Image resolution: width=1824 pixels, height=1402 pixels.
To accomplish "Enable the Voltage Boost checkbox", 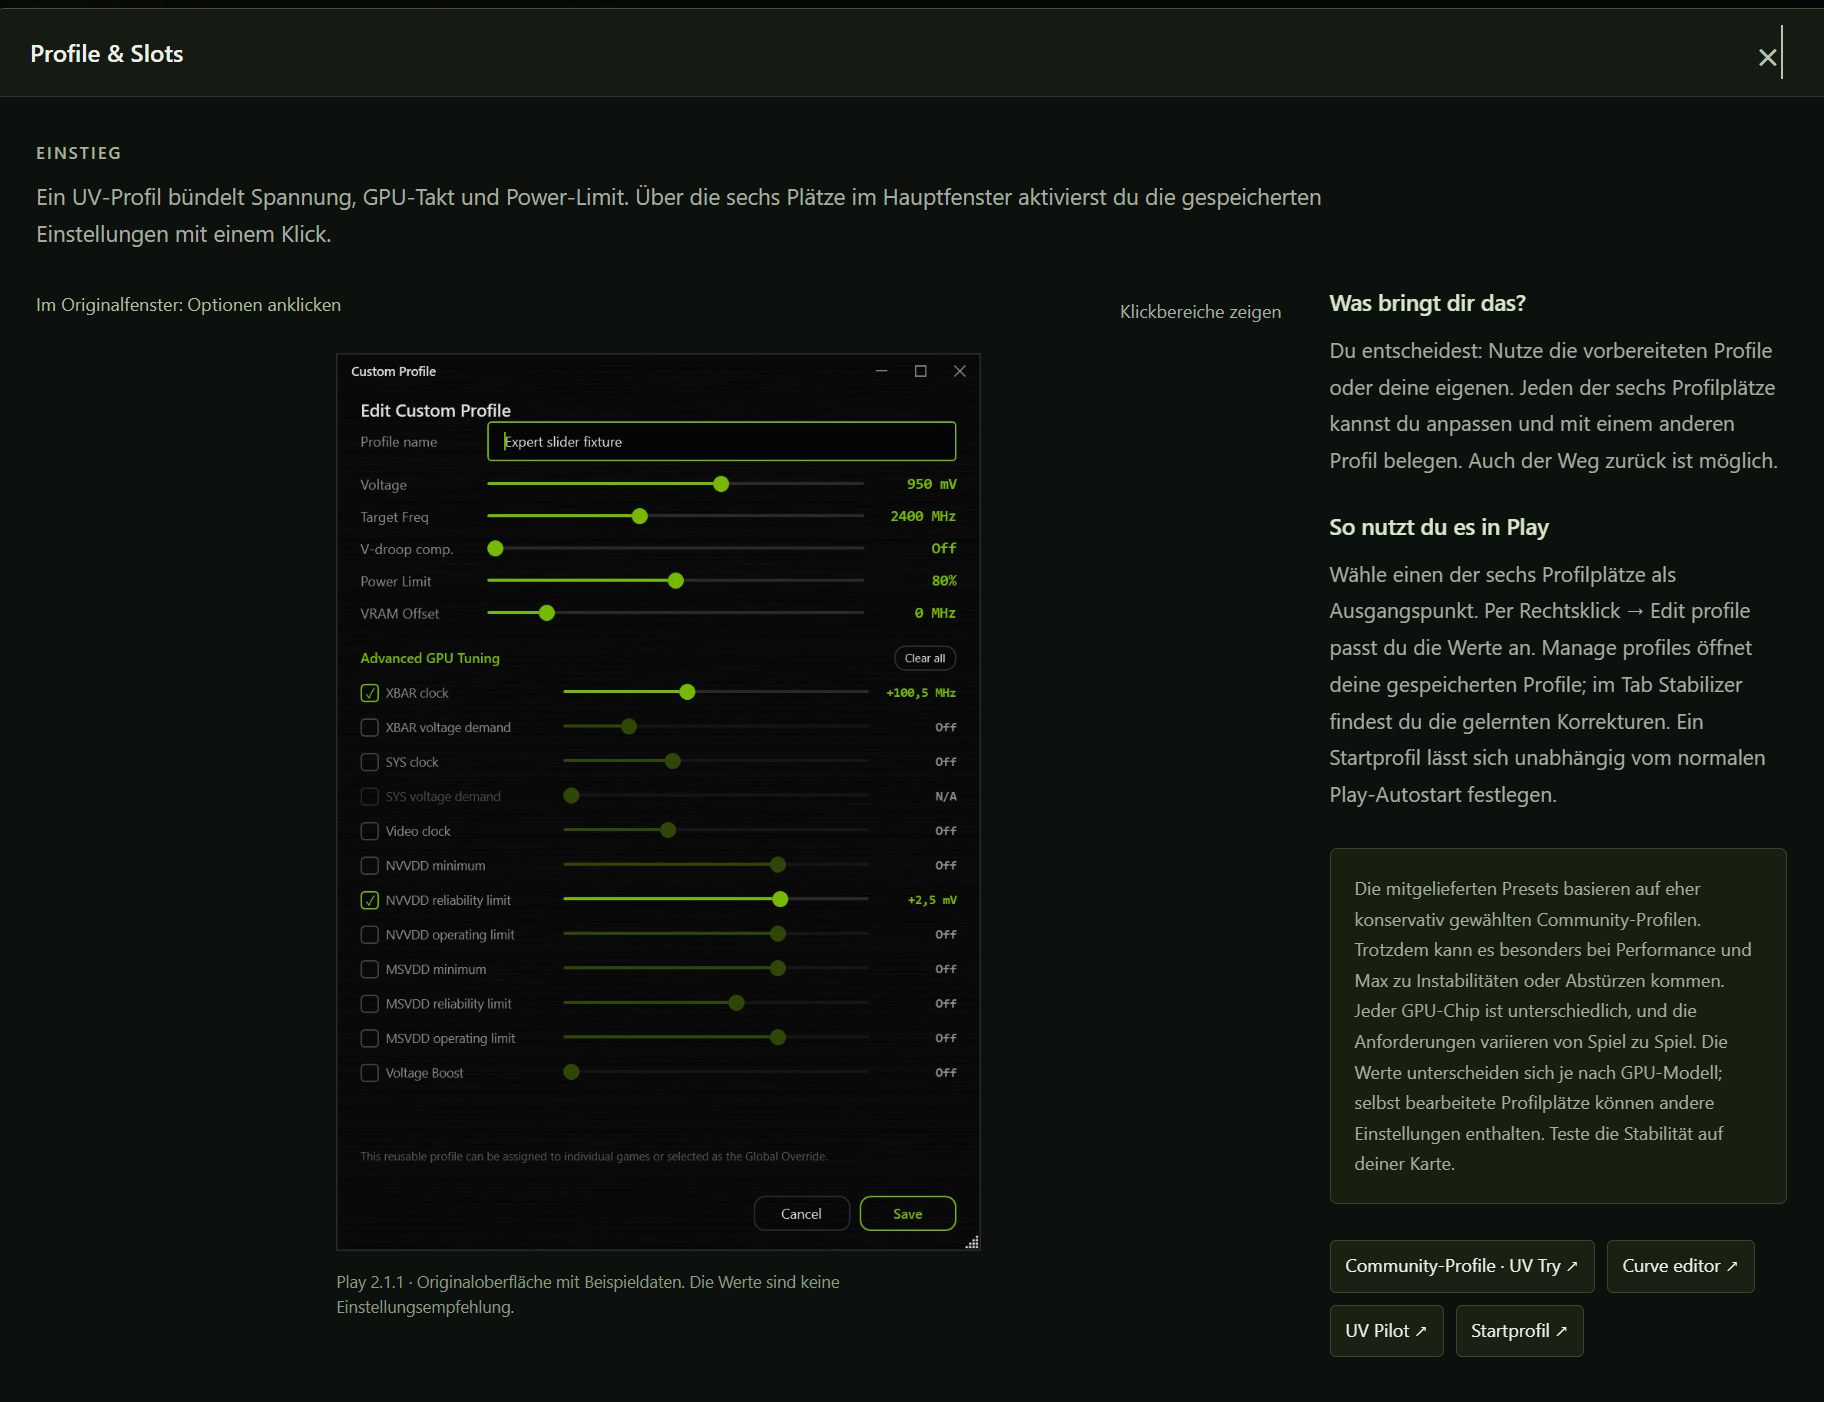I will click(x=370, y=1073).
